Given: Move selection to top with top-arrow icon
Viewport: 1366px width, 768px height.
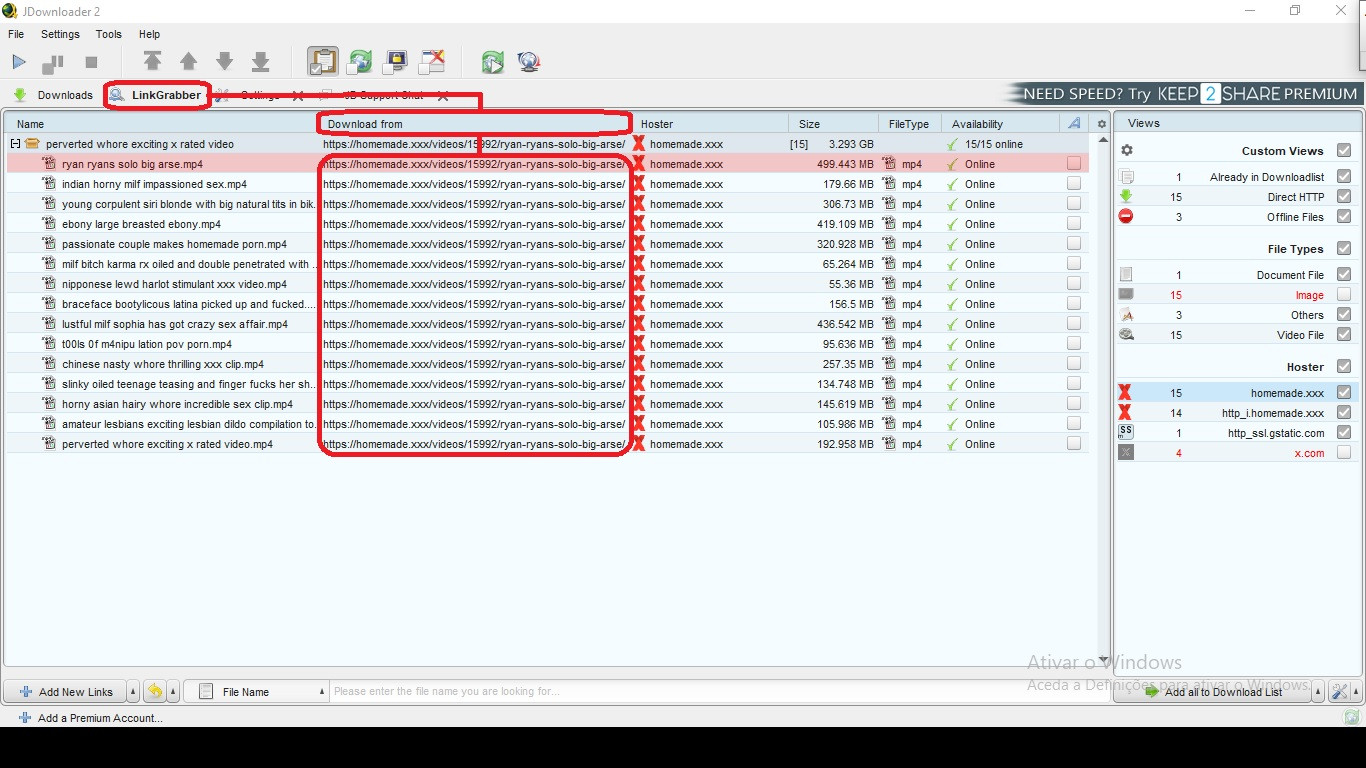Looking at the screenshot, I should click(x=152, y=62).
